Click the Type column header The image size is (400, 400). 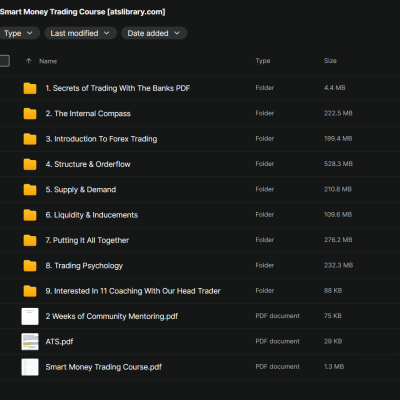[x=263, y=61]
